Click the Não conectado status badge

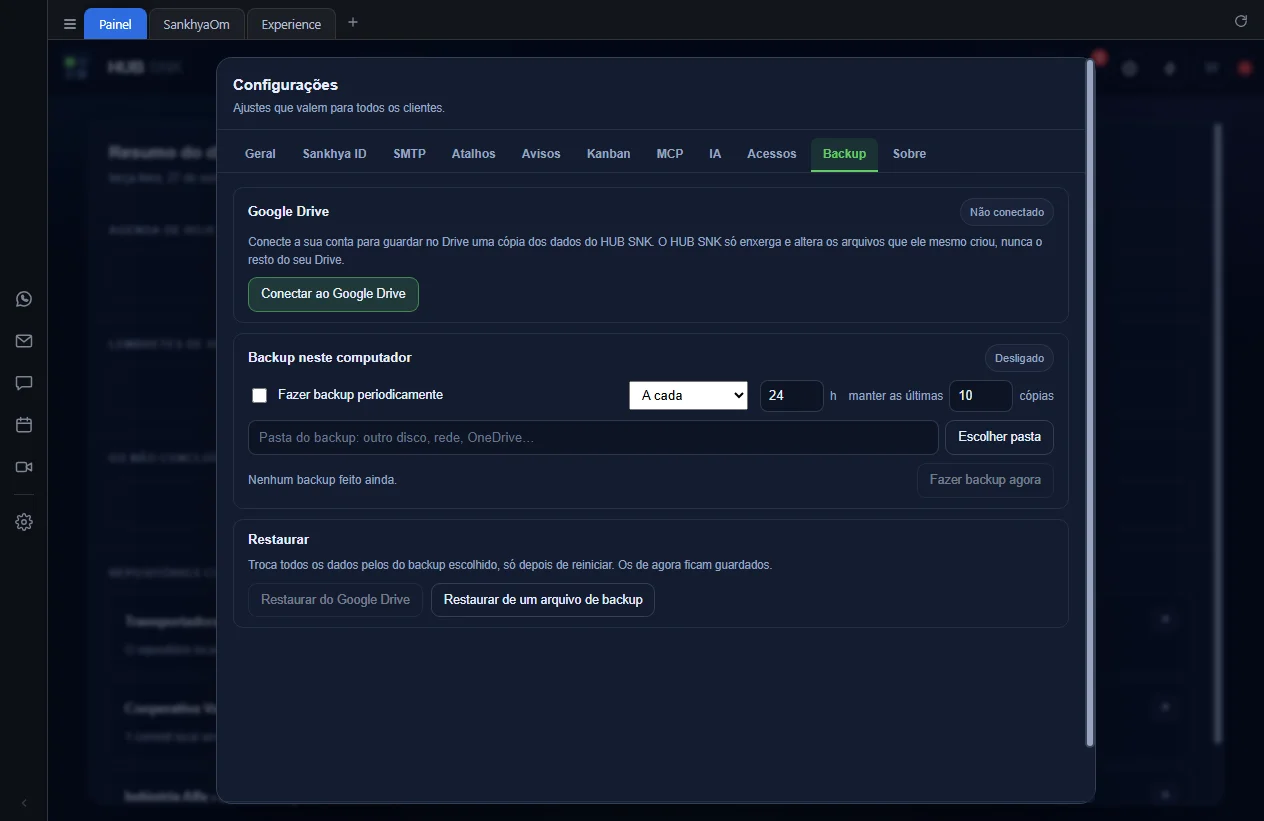click(x=1006, y=212)
